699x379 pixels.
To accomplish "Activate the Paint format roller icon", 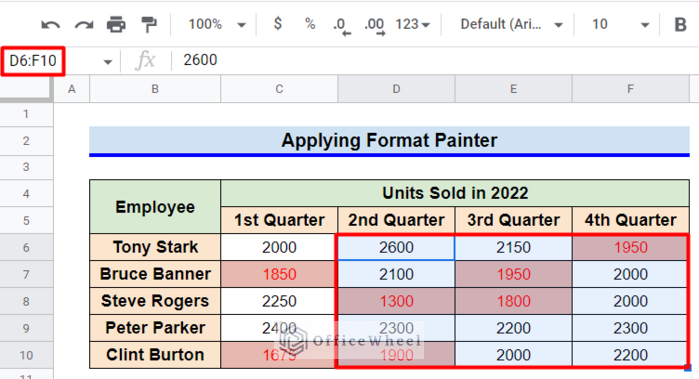I will (149, 24).
